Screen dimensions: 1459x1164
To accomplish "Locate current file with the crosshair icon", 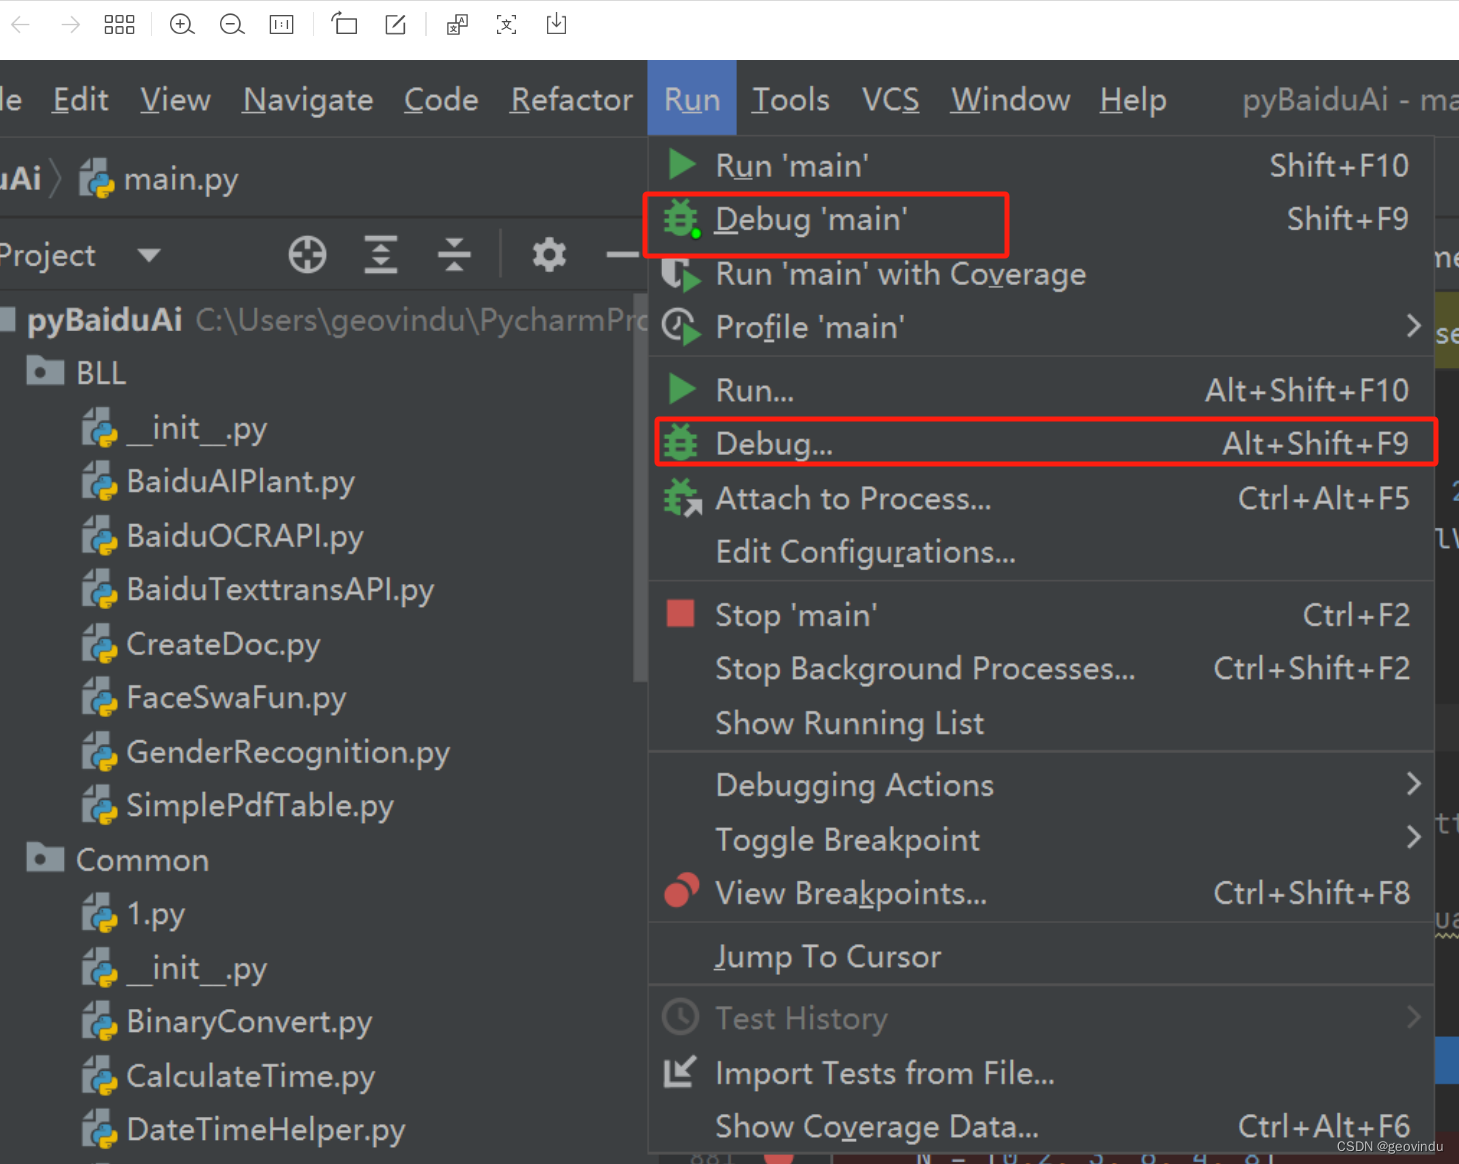I will pyautogui.click(x=307, y=255).
